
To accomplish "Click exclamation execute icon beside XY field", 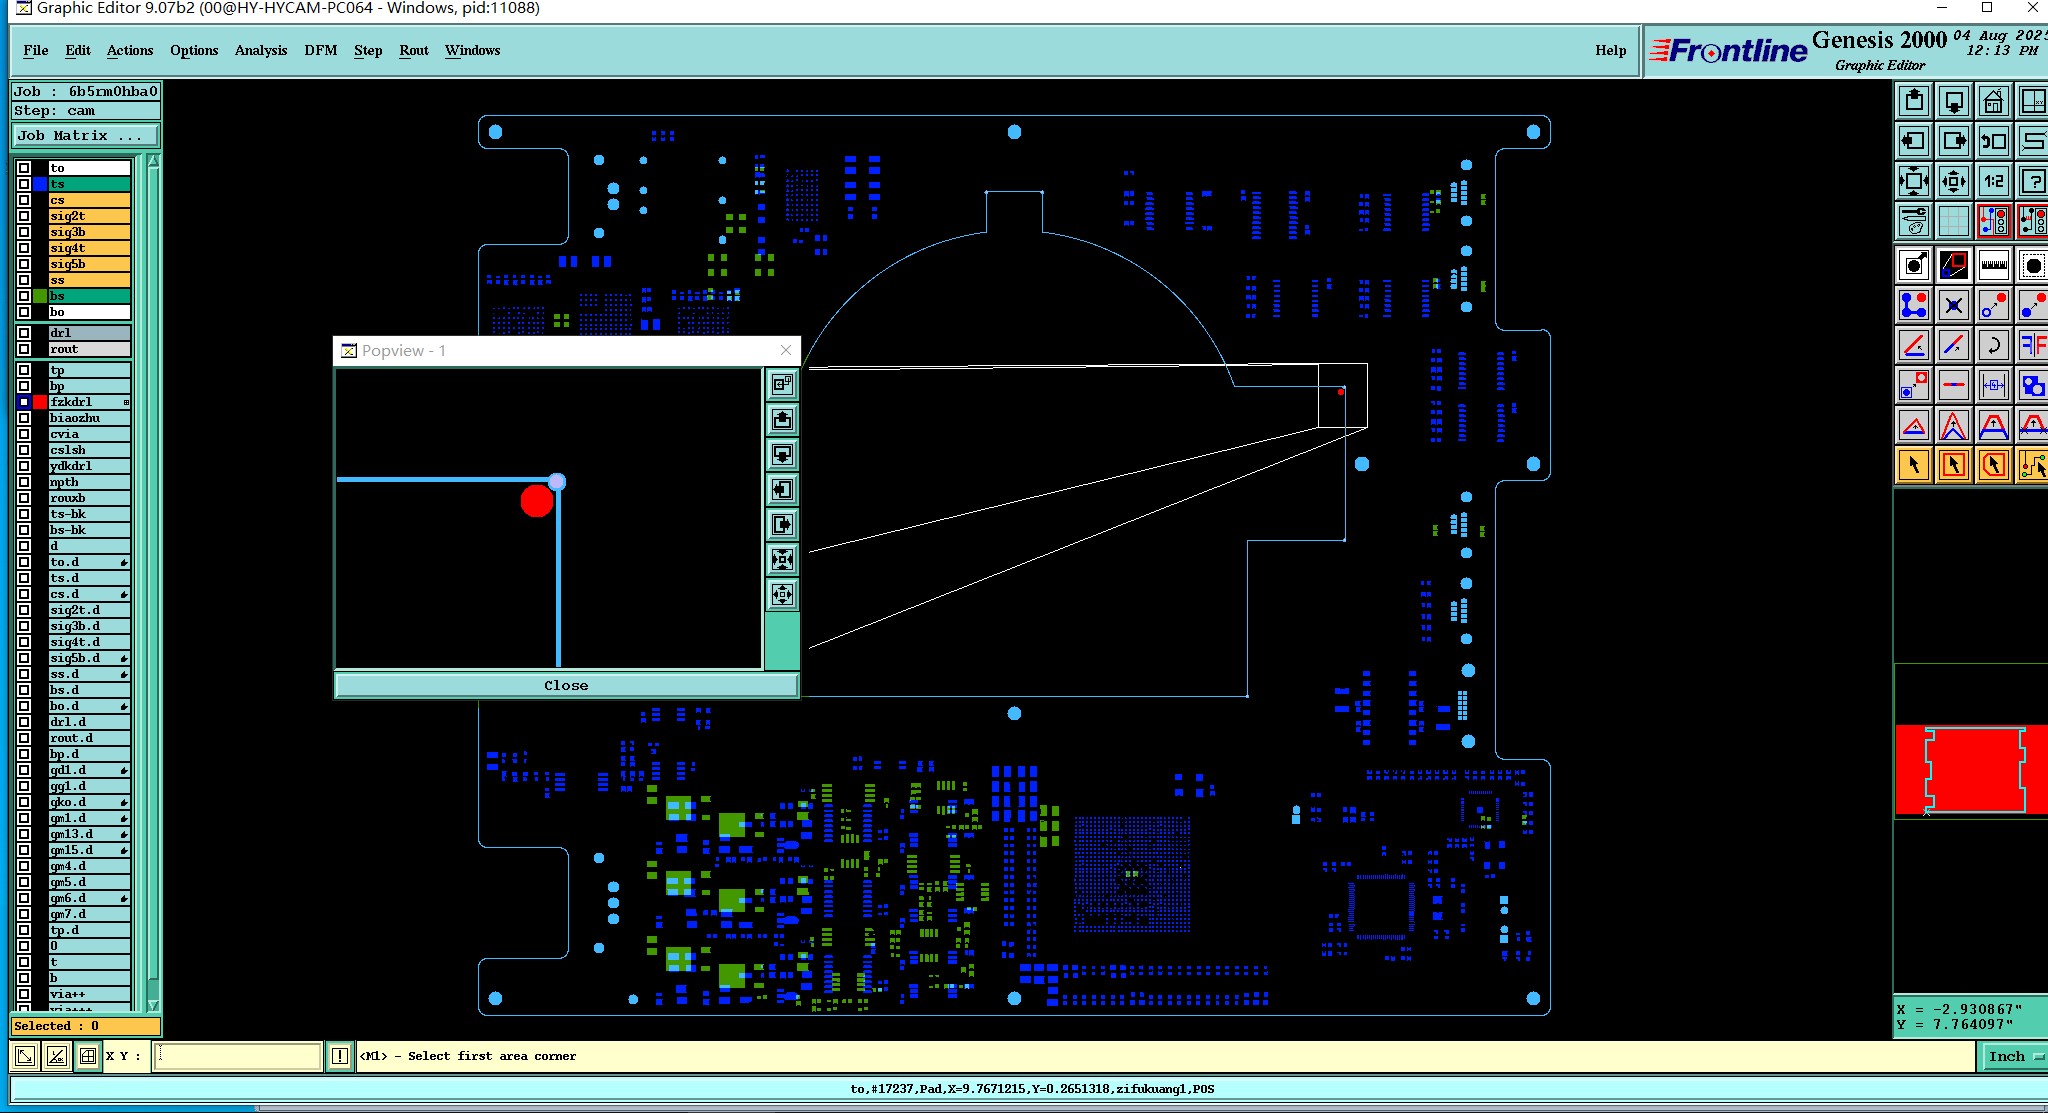I will 340,1056.
